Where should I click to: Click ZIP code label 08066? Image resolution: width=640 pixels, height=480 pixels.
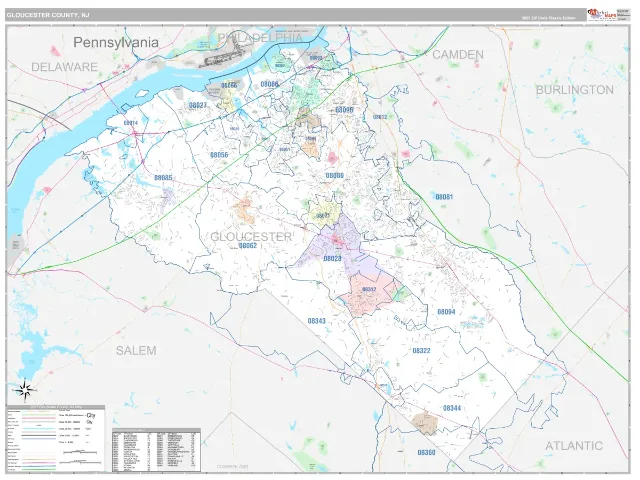point(229,86)
